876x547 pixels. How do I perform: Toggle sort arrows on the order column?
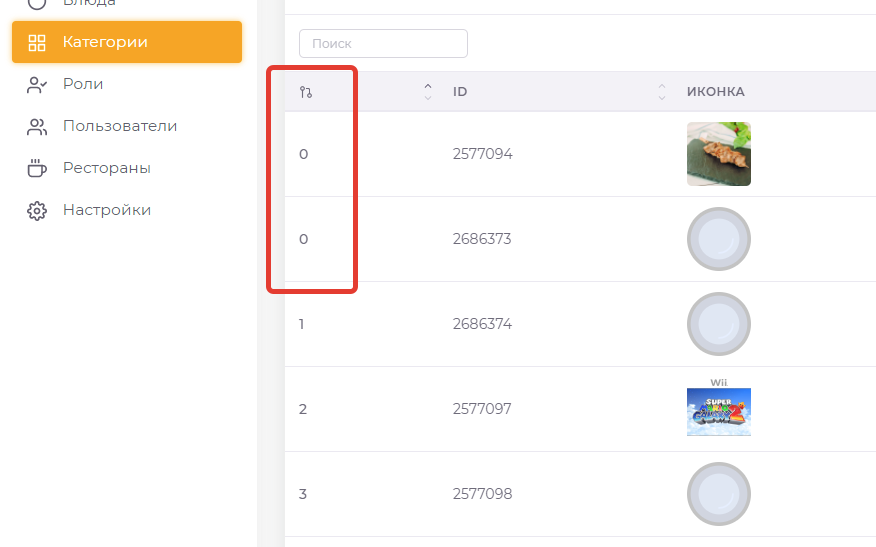[x=428, y=92]
